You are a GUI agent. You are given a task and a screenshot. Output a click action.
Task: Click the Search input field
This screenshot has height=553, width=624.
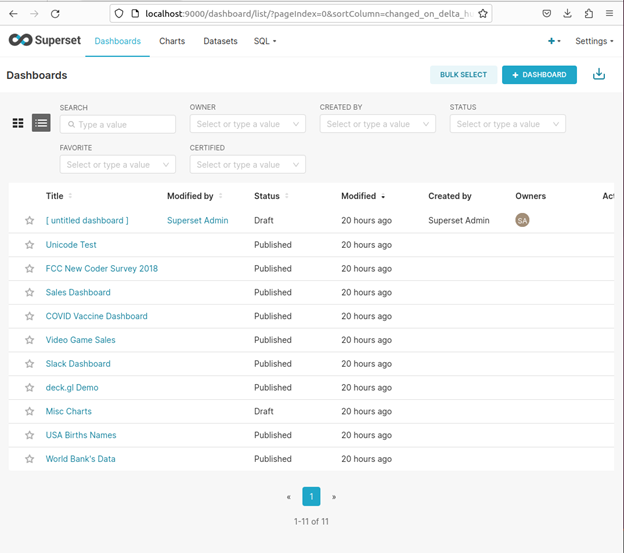[x=117, y=124]
